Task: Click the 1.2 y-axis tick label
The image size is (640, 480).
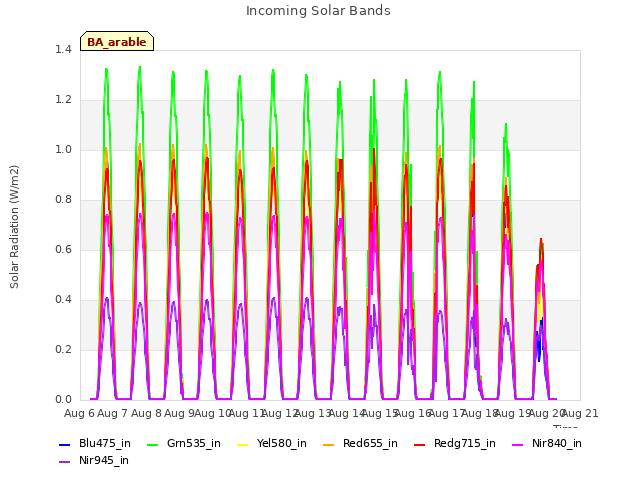Action: pyautogui.click(x=63, y=100)
